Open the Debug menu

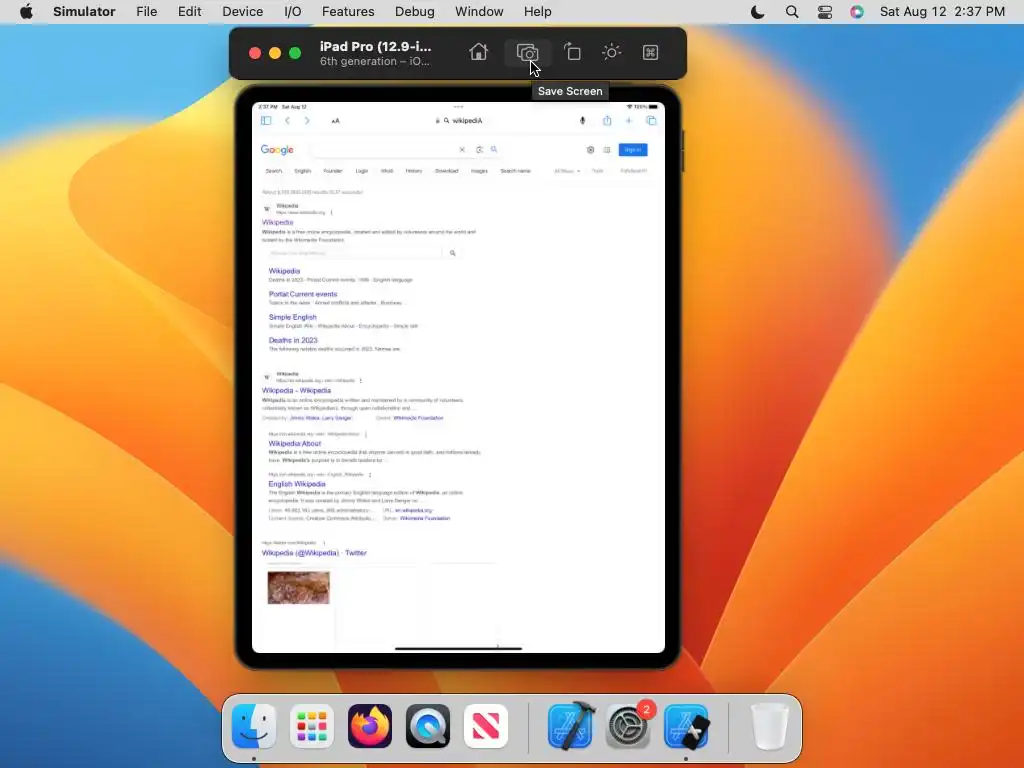[x=415, y=12]
